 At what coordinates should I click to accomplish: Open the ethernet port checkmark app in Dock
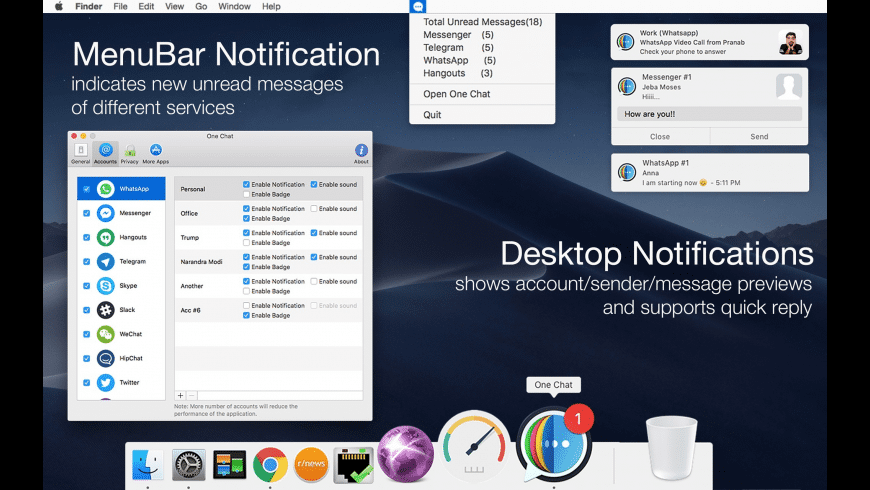[353, 464]
